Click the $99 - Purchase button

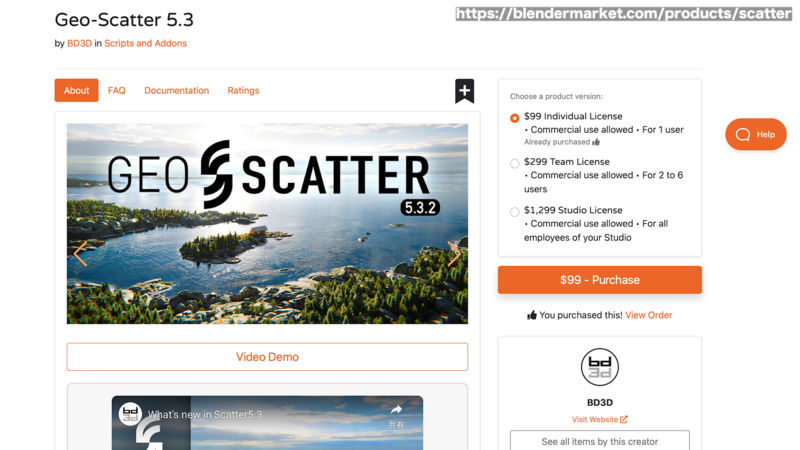(599, 280)
